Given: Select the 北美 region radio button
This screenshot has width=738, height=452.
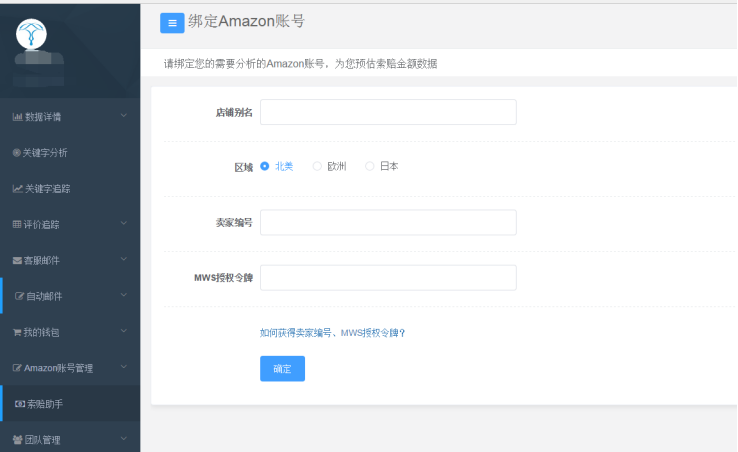Looking at the screenshot, I should [265, 166].
